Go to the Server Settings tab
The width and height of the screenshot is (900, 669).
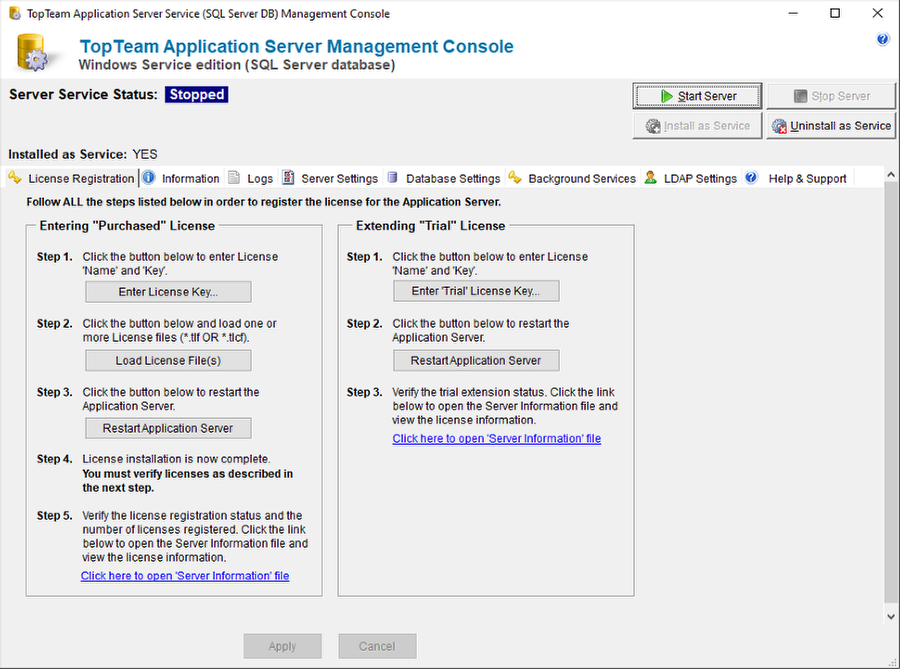pyautogui.click(x=331, y=178)
